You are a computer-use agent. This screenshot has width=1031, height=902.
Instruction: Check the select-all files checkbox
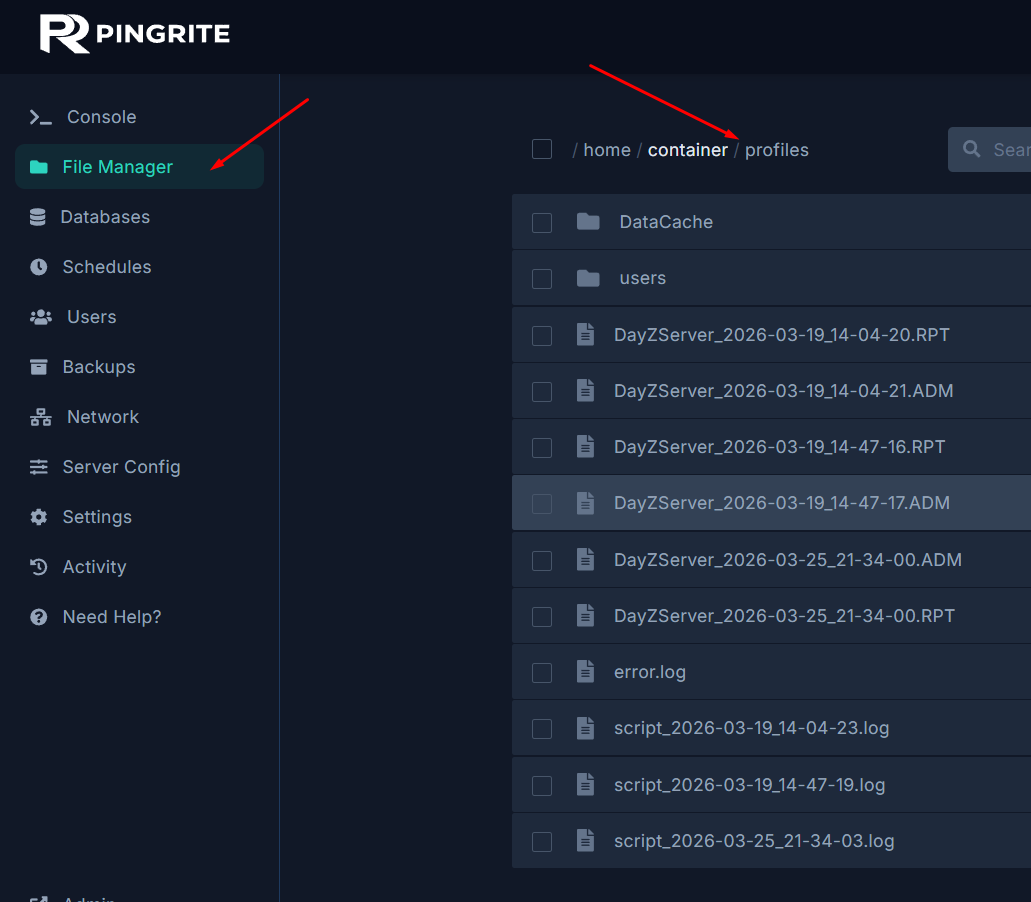tap(541, 148)
